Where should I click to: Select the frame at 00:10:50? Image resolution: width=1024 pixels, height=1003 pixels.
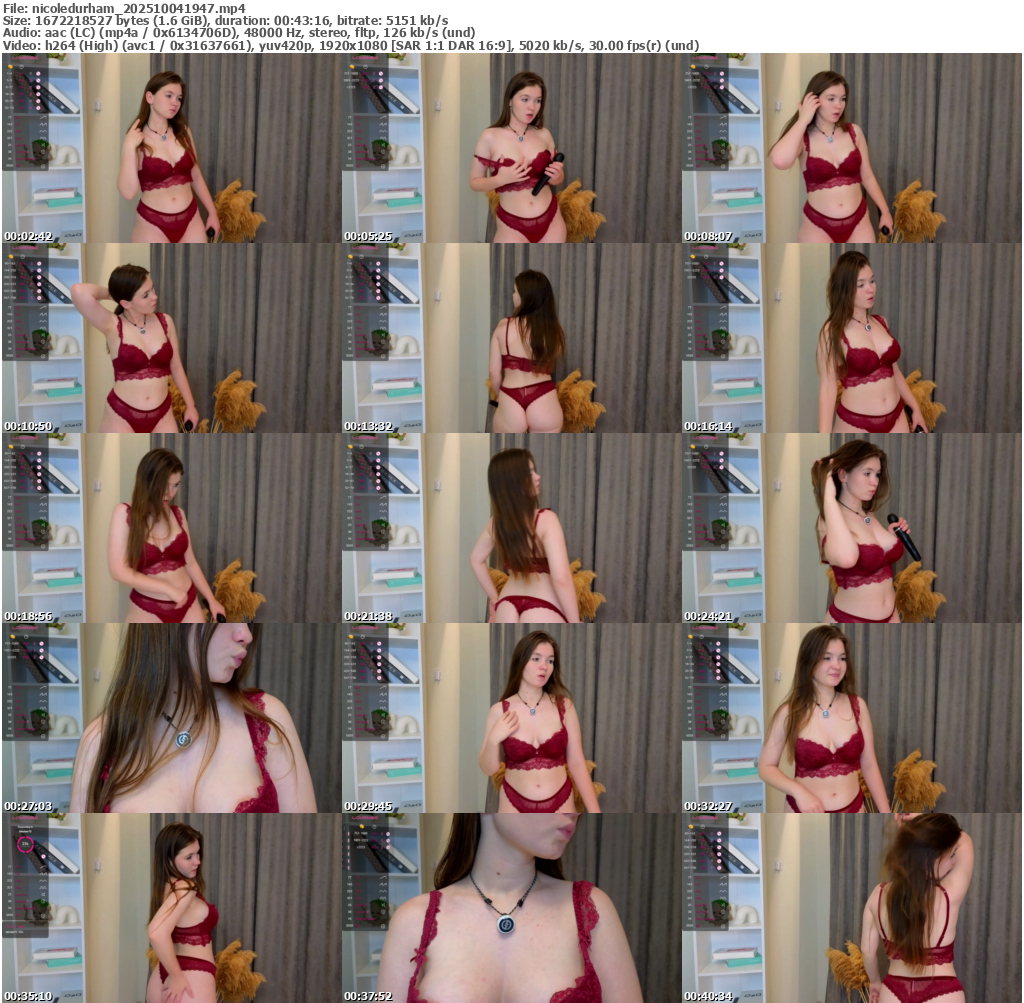coord(172,338)
